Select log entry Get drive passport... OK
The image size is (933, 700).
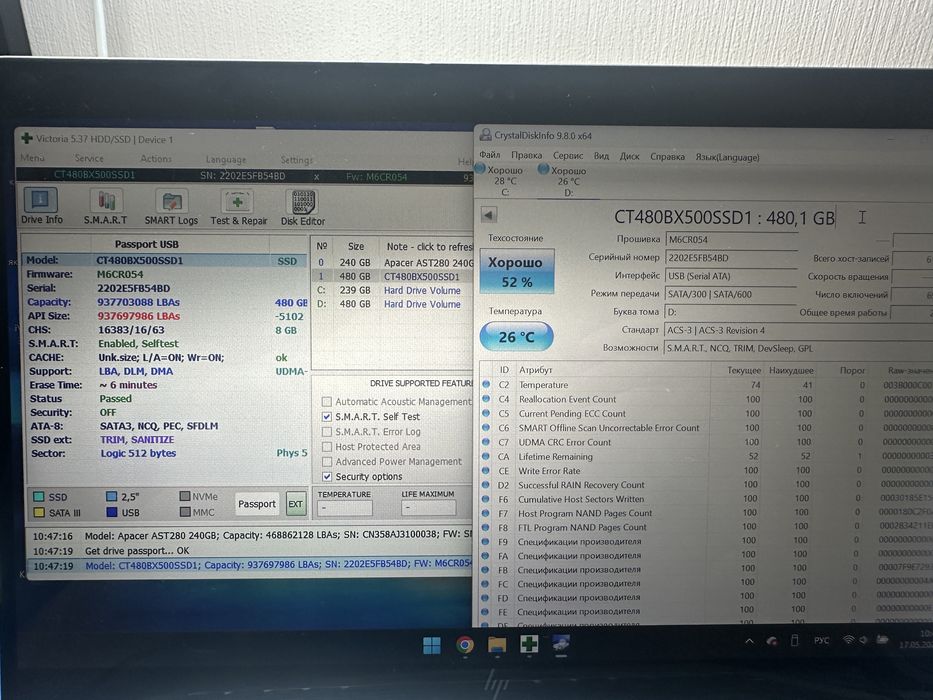[250, 551]
